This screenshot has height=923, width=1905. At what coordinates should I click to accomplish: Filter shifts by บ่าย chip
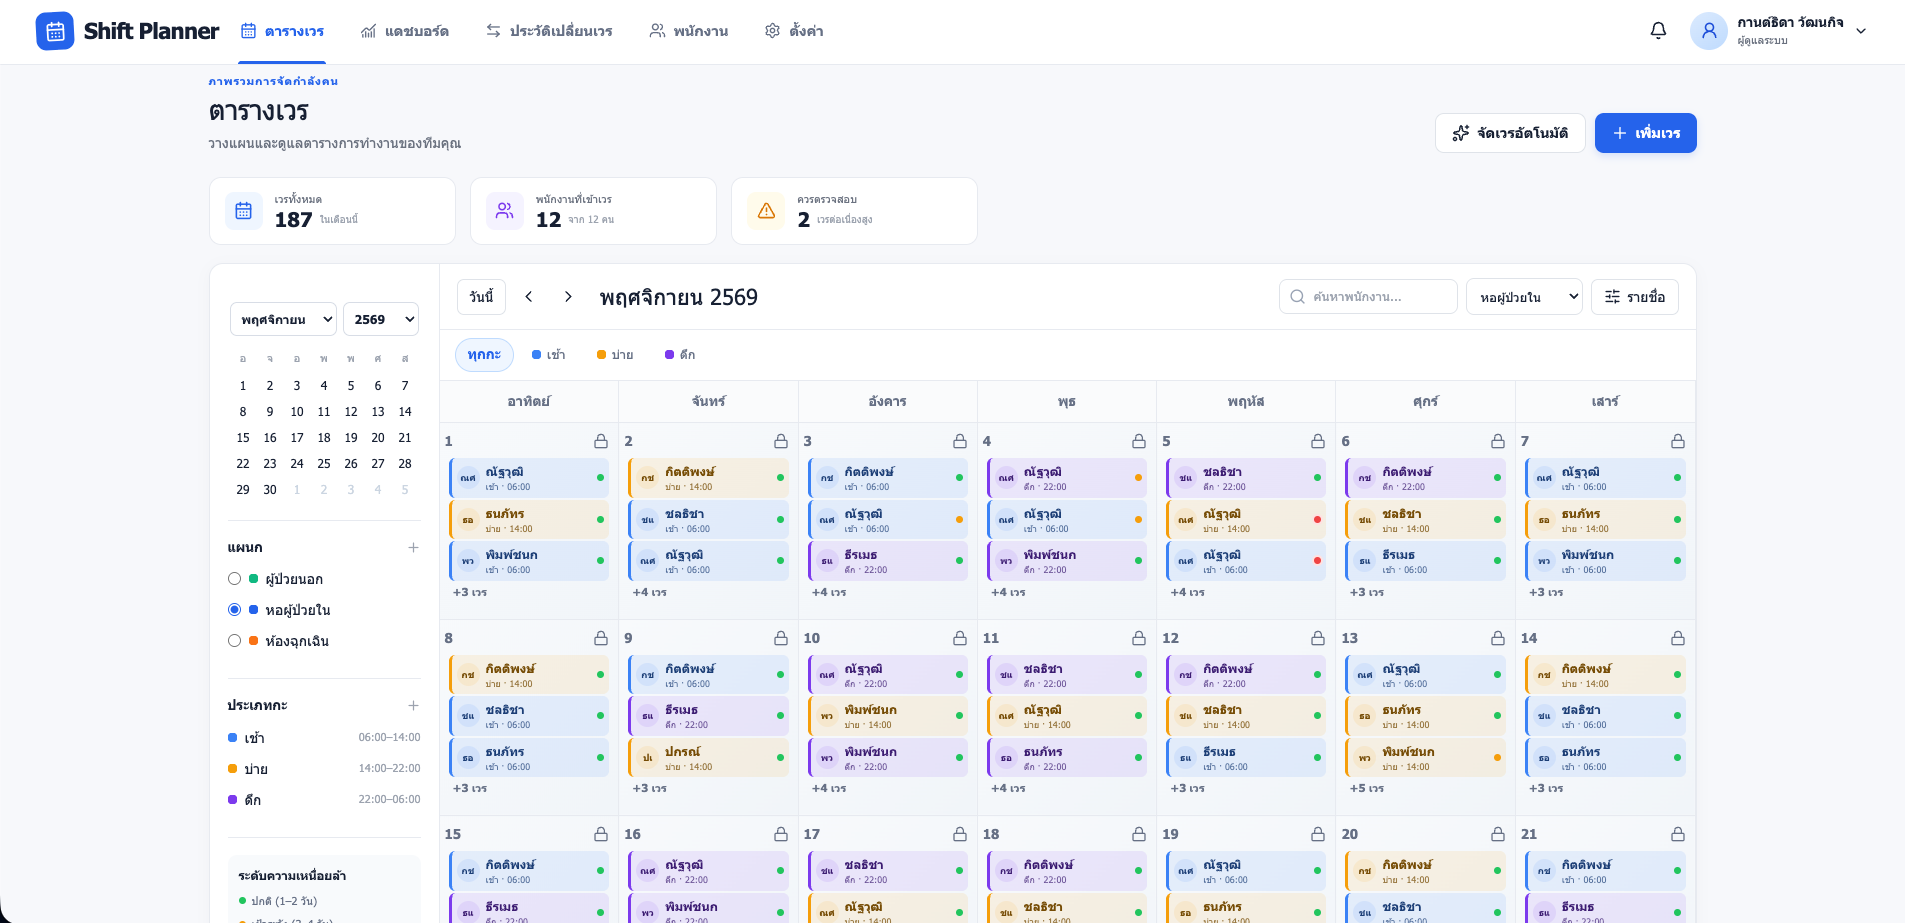pos(615,355)
